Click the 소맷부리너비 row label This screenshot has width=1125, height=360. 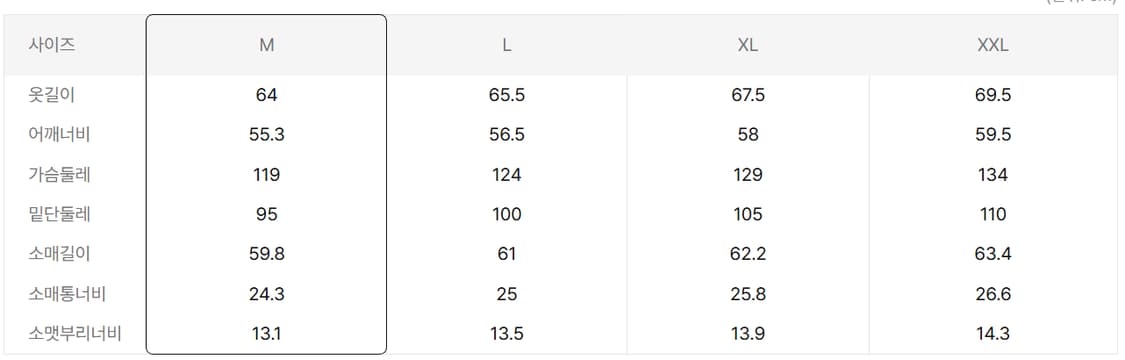point(75,333)
